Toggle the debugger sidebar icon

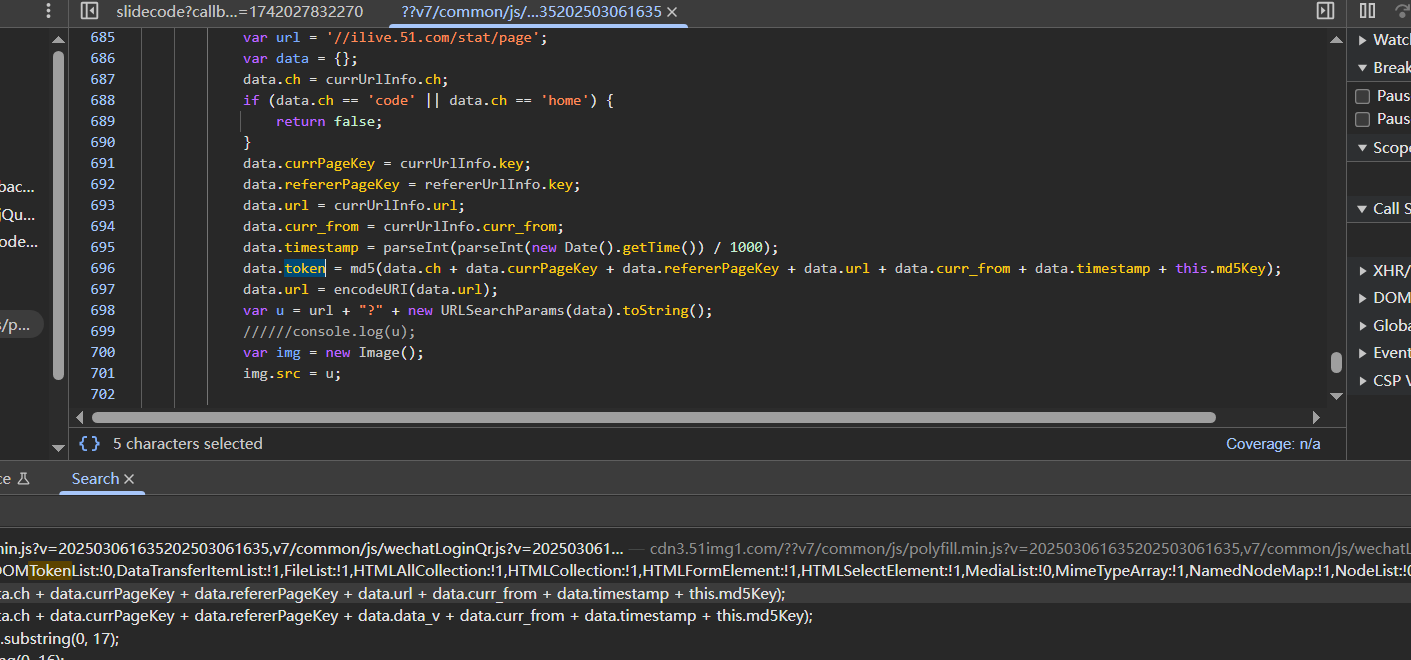pos(1325,12)
